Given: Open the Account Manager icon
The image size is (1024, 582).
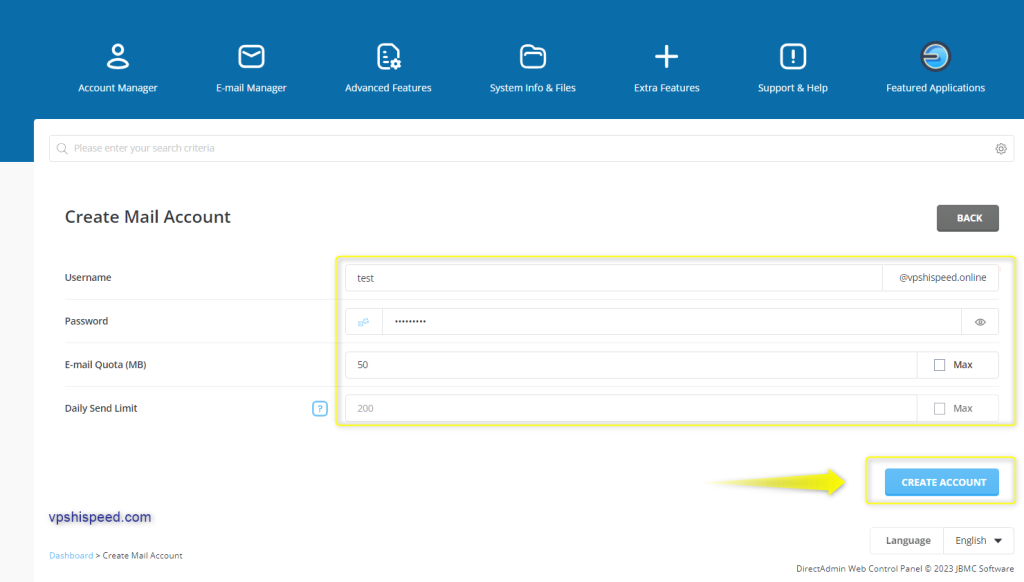Looking at the screenshot, I should 118,56.
